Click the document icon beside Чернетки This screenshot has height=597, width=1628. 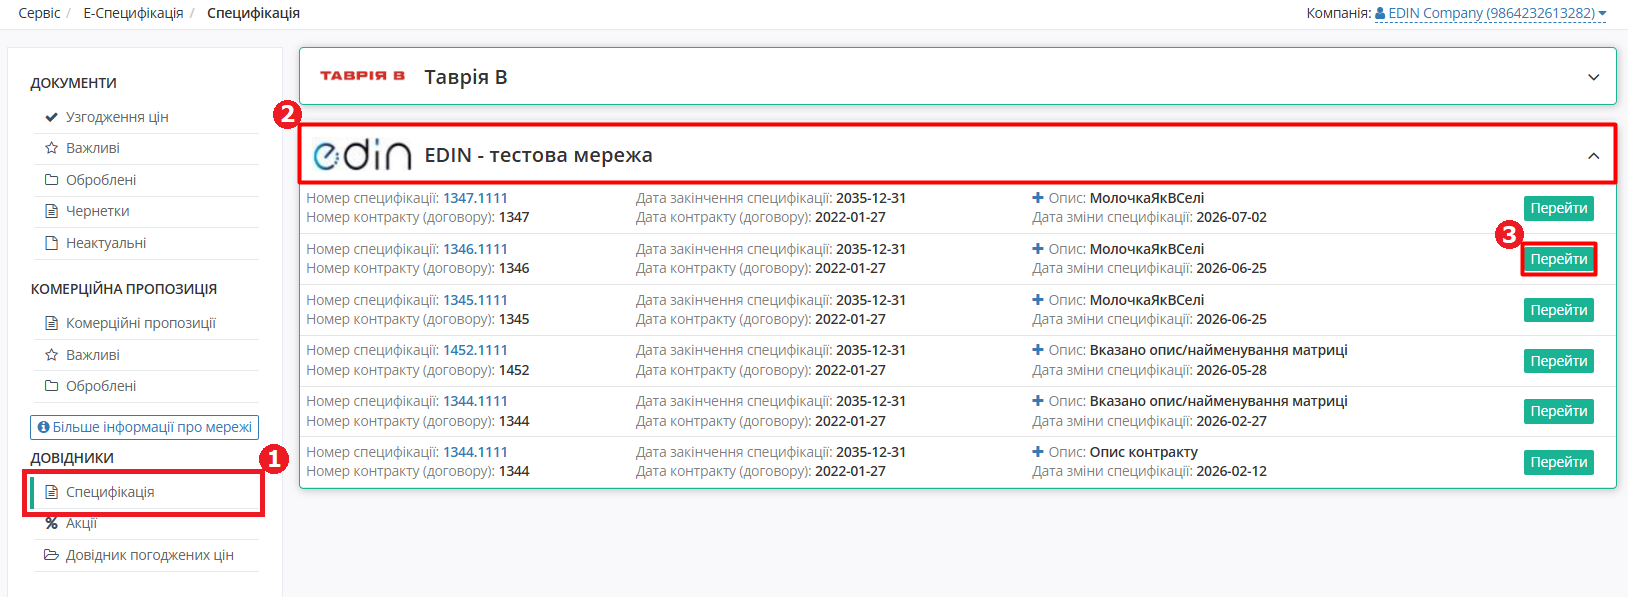coord(51,211)
